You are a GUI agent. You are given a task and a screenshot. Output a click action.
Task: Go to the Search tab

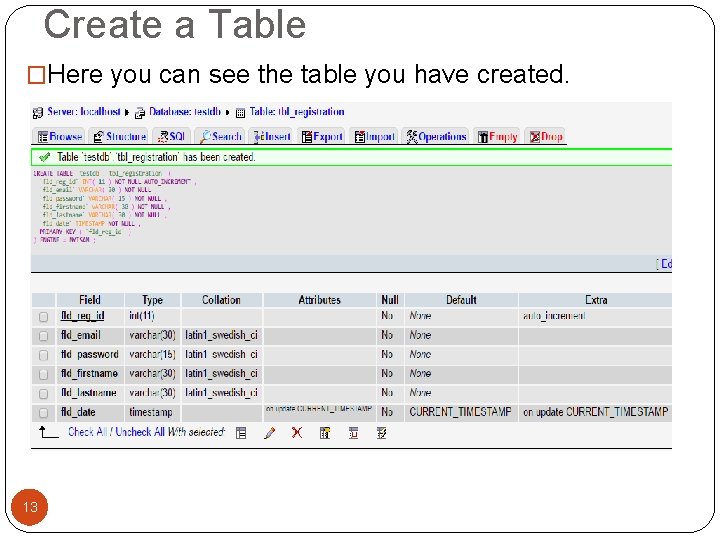(x=220, y=136)
